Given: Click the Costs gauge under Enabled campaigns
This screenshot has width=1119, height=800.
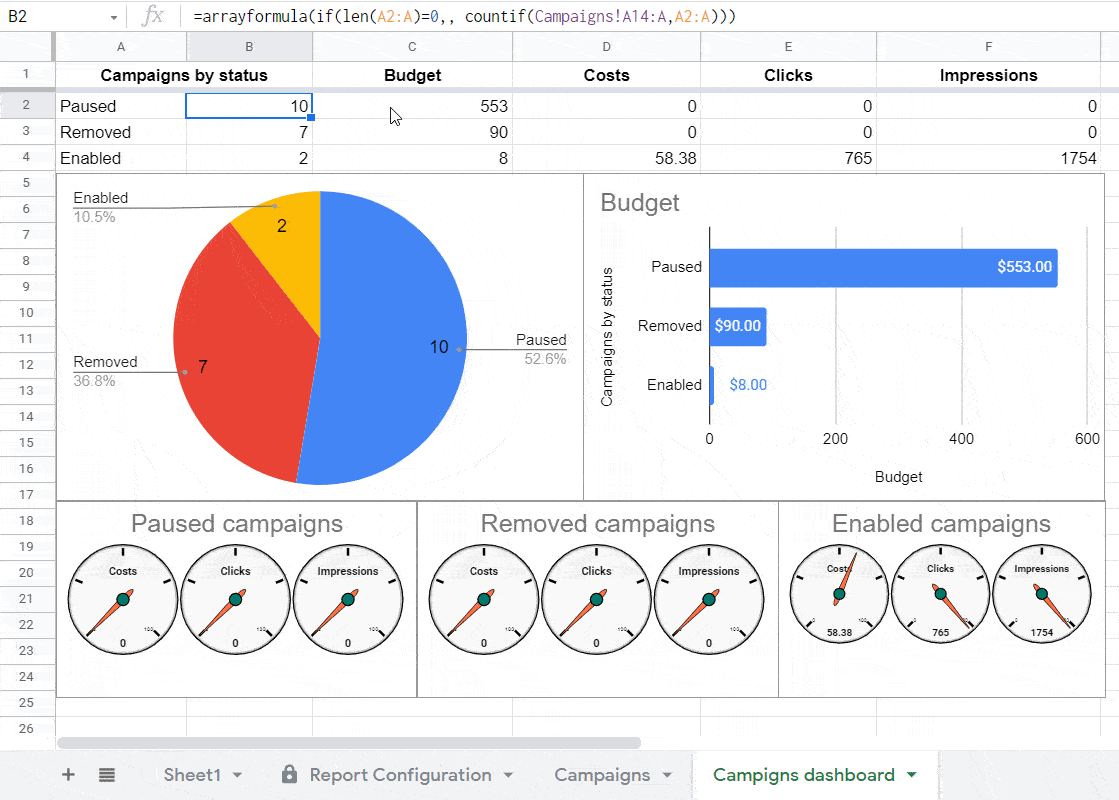Looking at the screenshot, I should pos(838,593).
